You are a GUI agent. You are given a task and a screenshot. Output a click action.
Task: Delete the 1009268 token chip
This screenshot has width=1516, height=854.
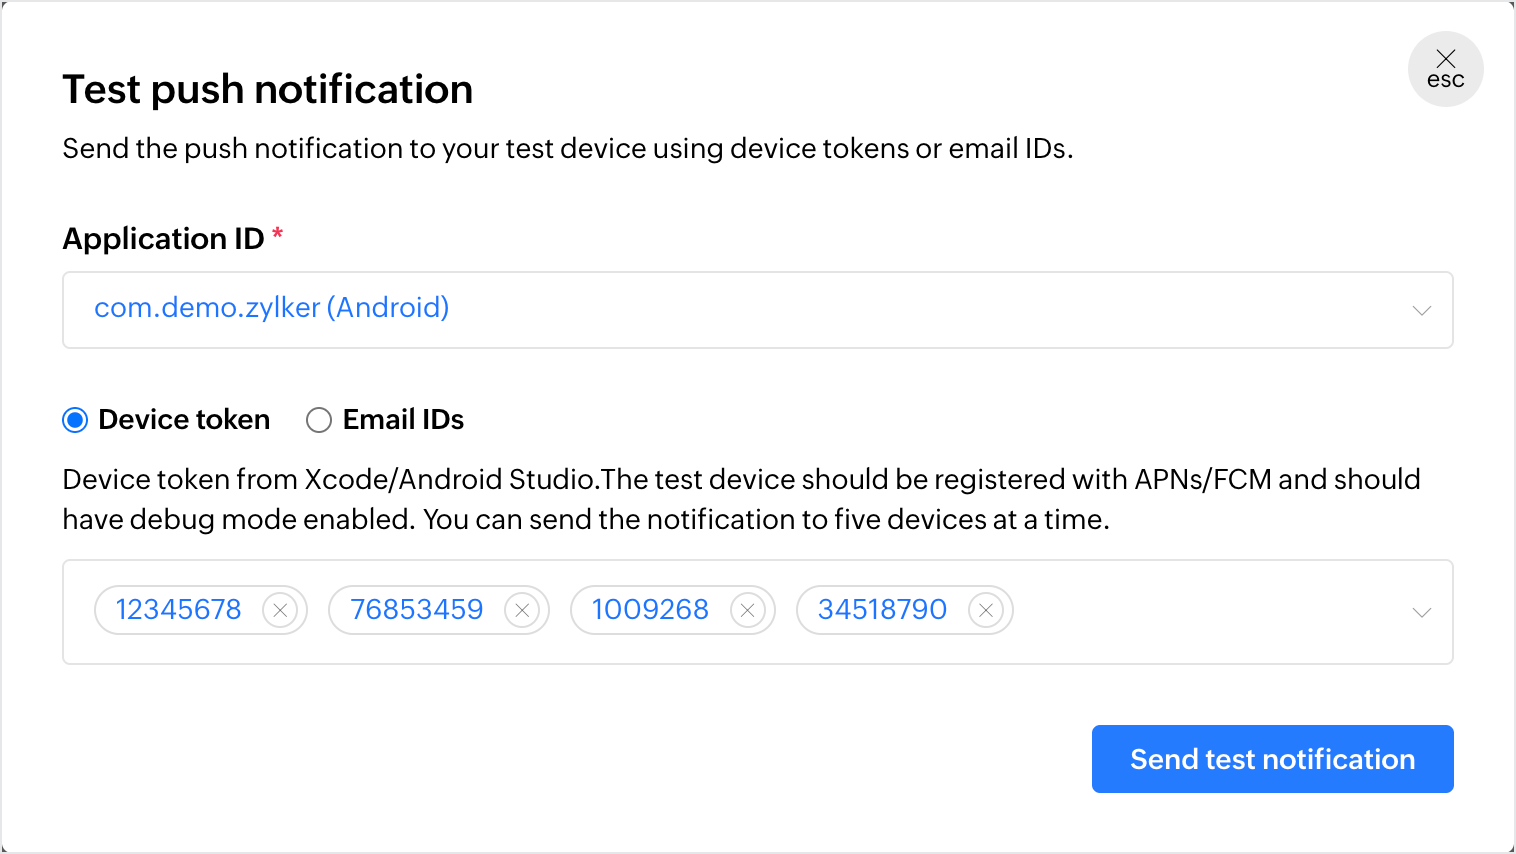coord(748,610)
